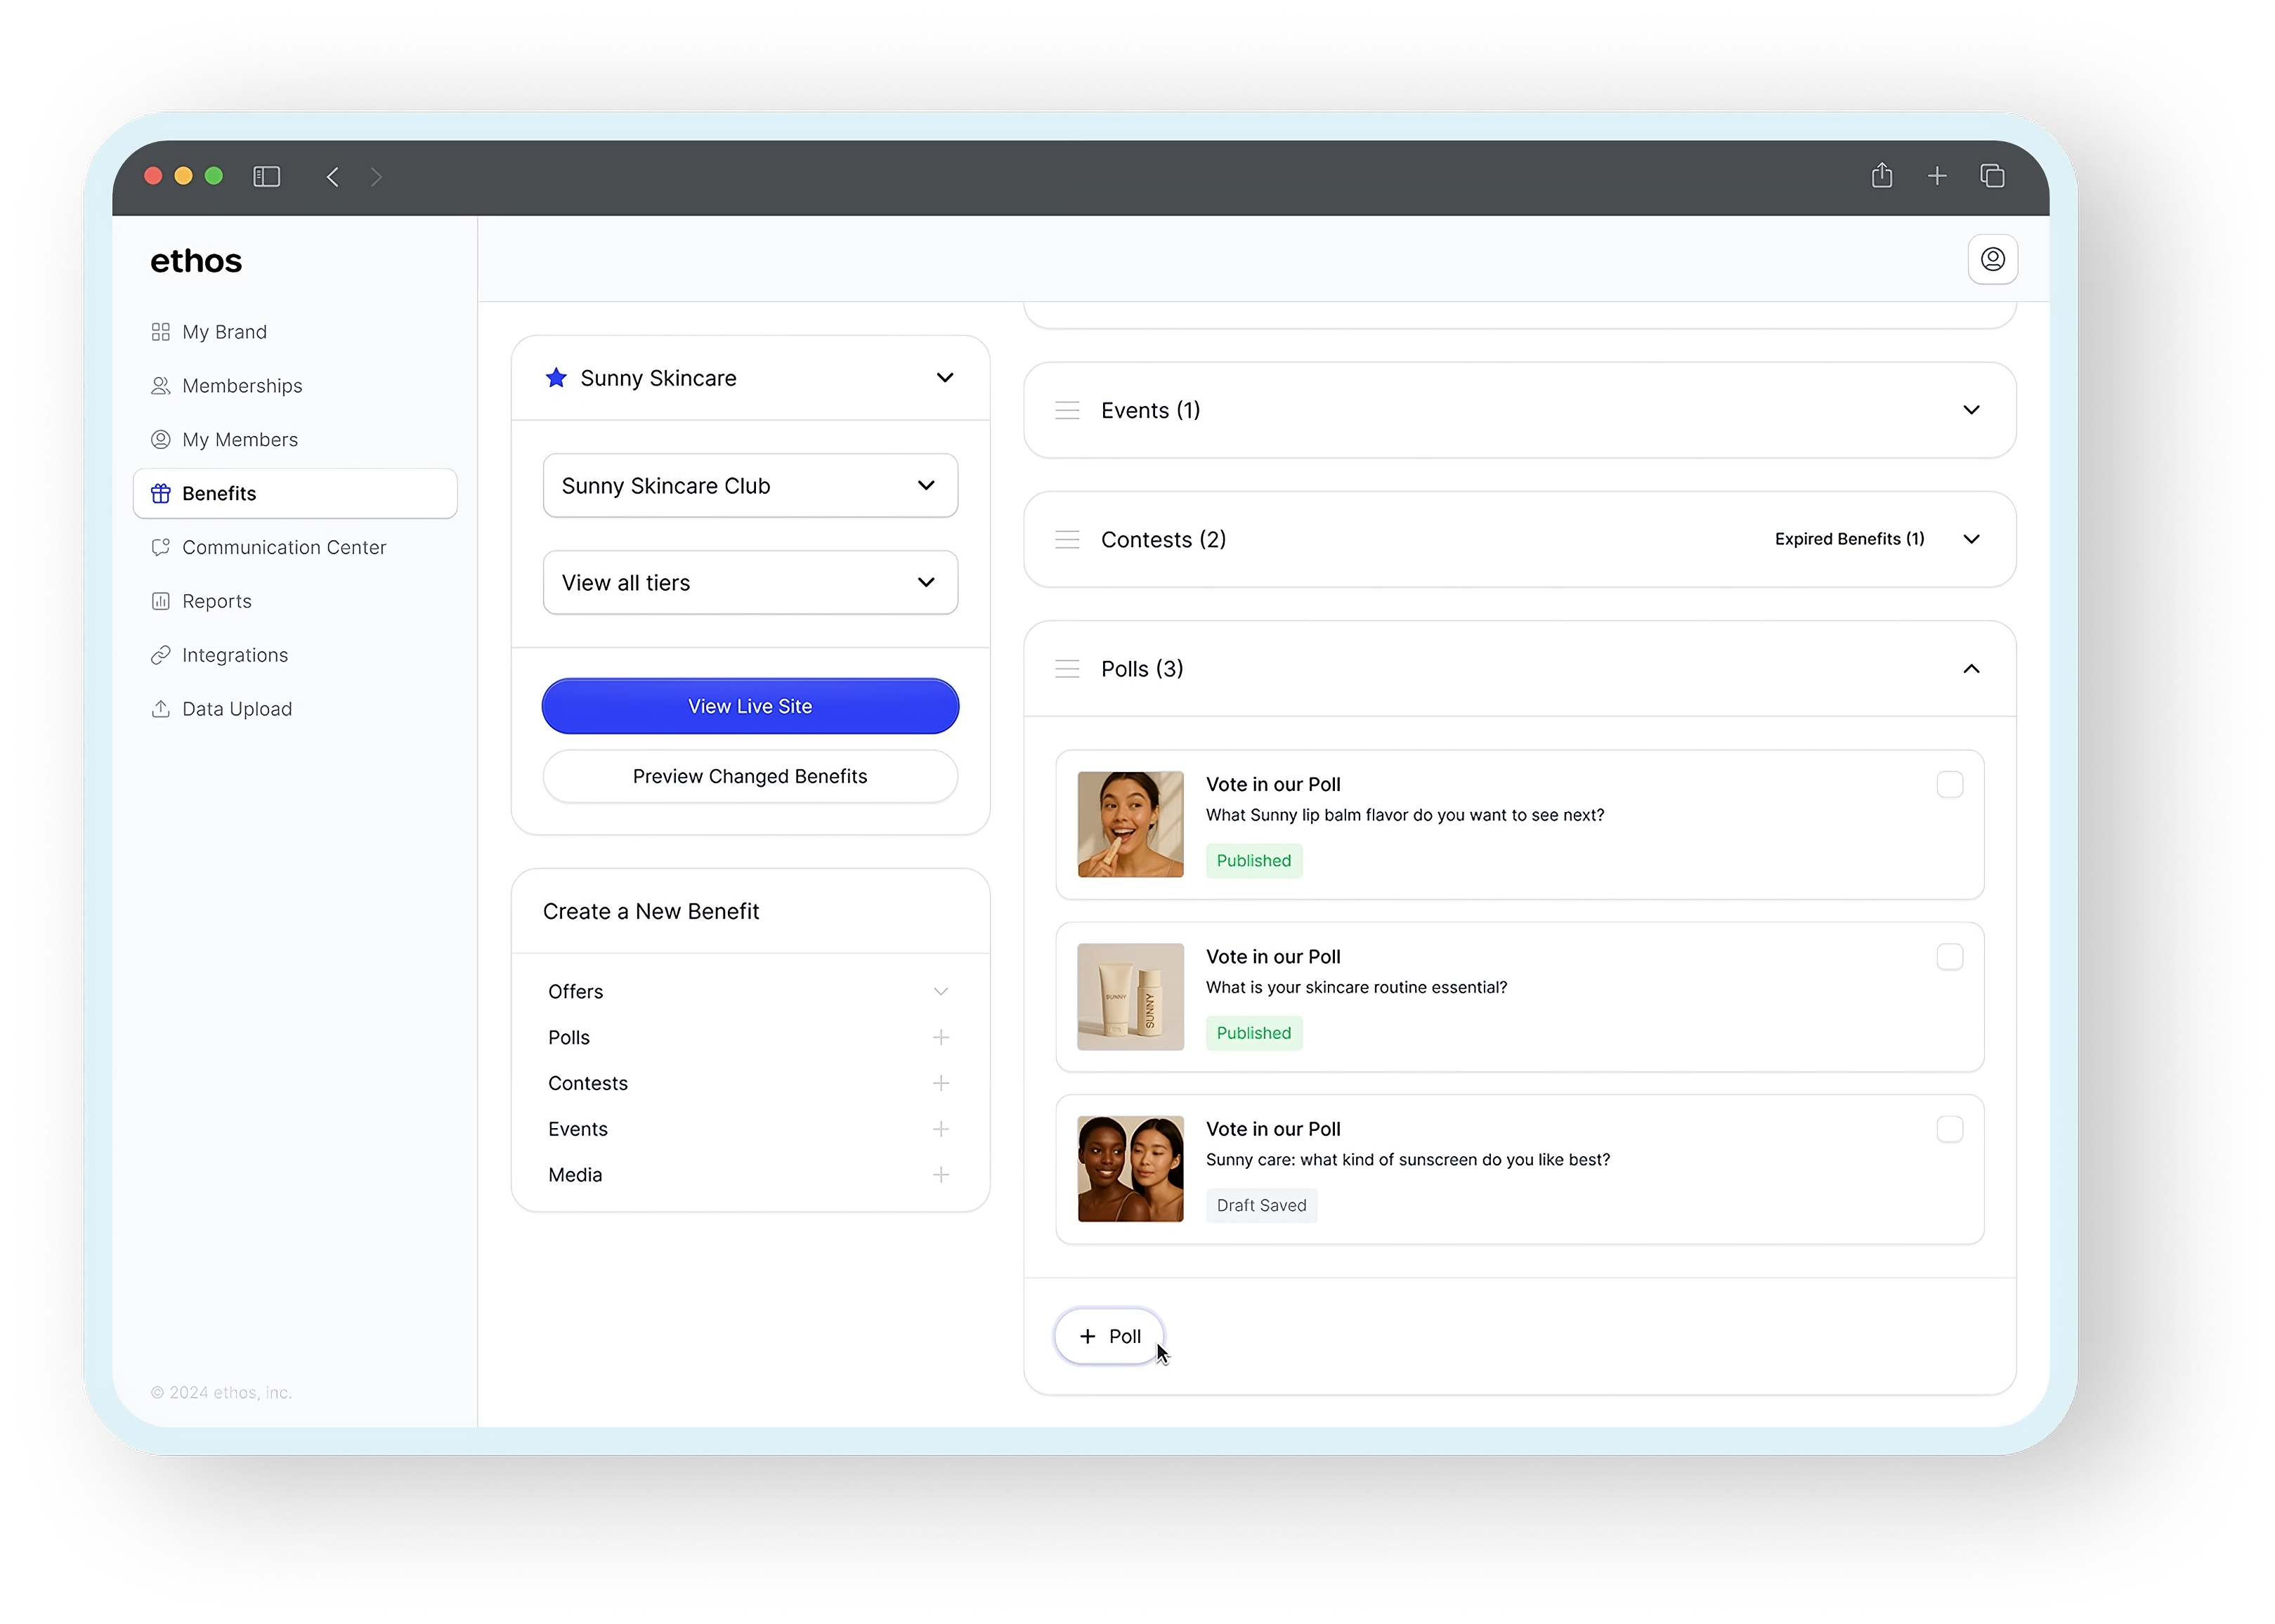Open the View all tiers dropdown

[x=750, y=583]
